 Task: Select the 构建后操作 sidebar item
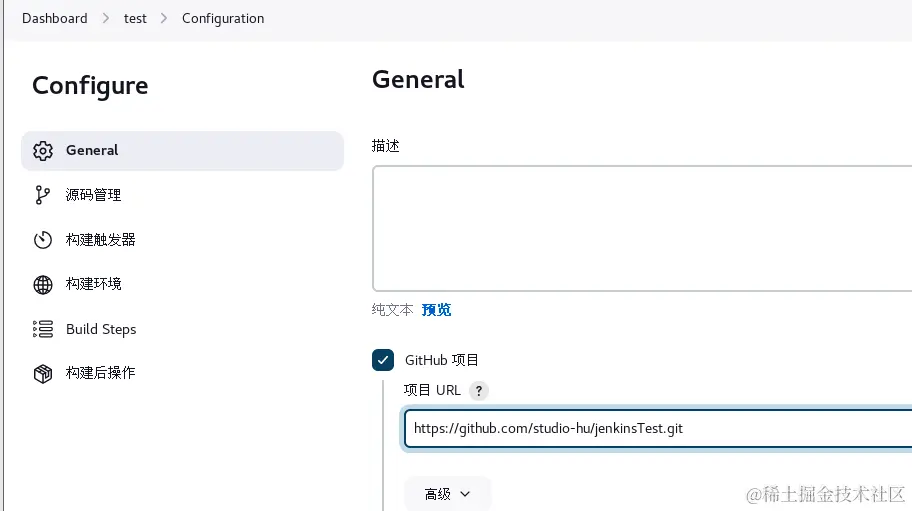[x=101, y=373]
